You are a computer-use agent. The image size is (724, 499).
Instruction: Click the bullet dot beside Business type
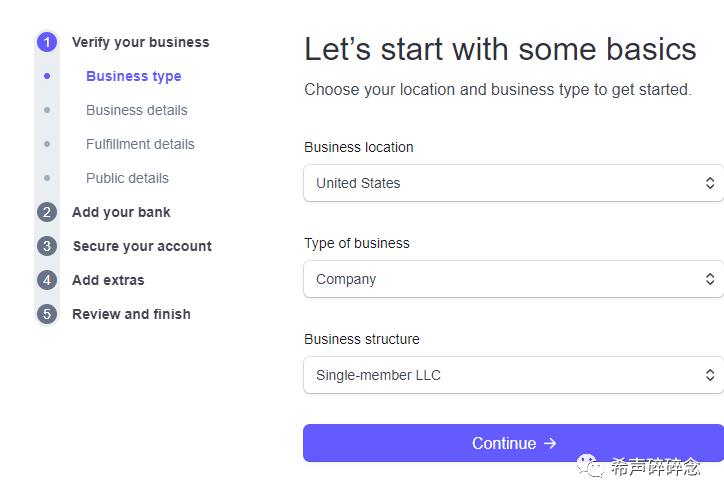pos(47,76)
